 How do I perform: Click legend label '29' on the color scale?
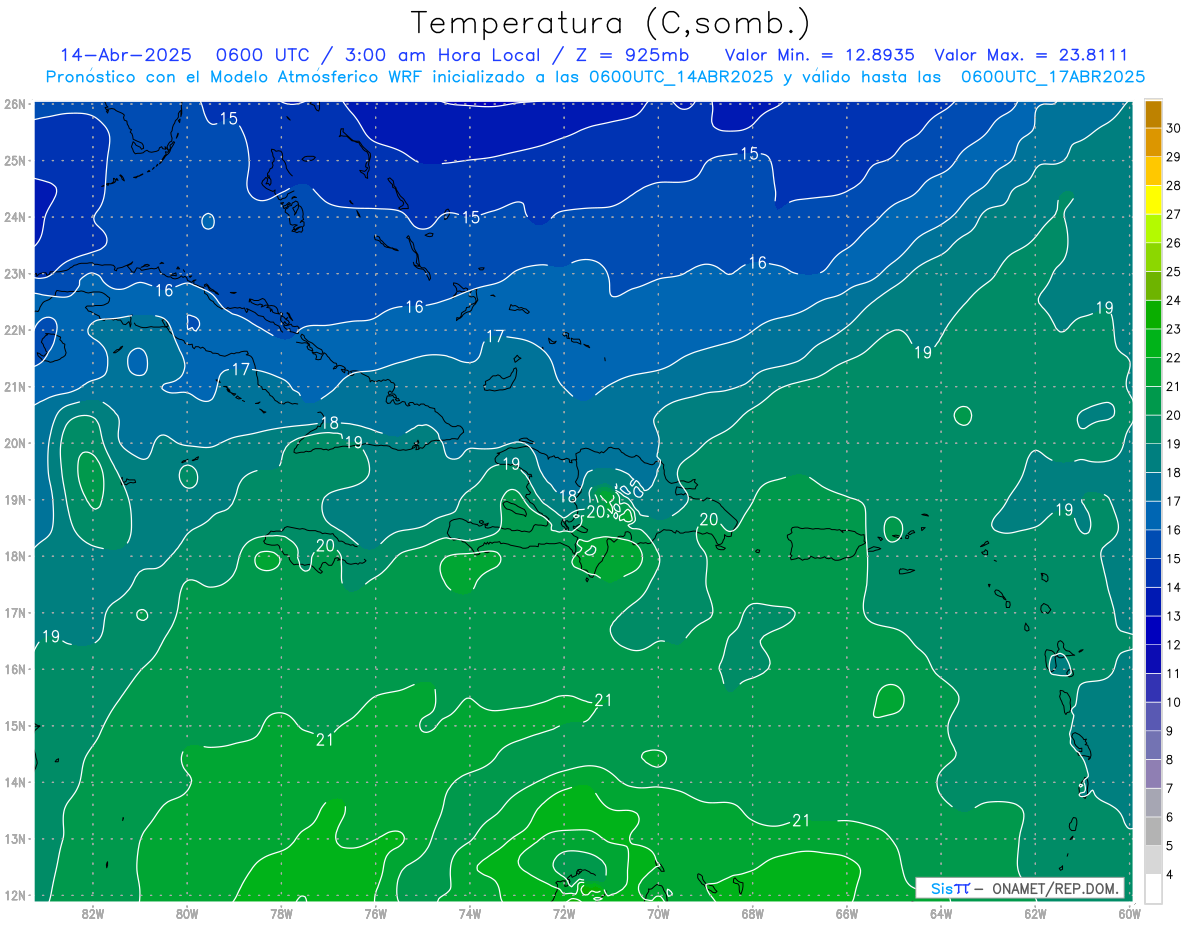pyautogui.click(x=1174, y=157)
